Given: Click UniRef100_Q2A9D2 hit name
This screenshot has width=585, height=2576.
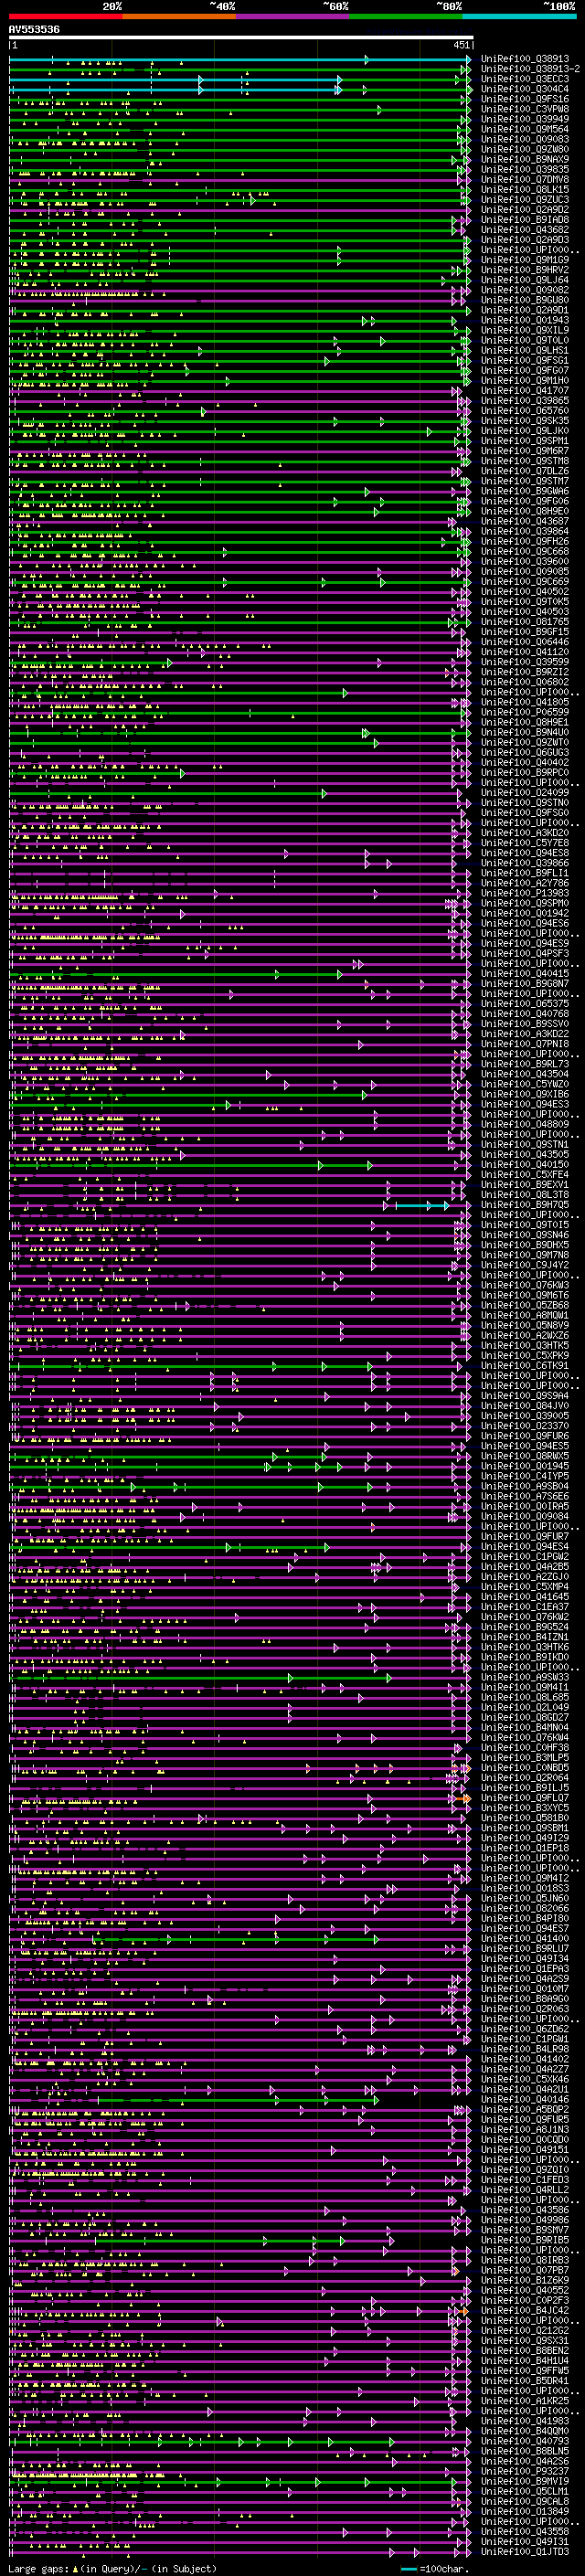Looking at the screenshot, I should click(525, 210).
